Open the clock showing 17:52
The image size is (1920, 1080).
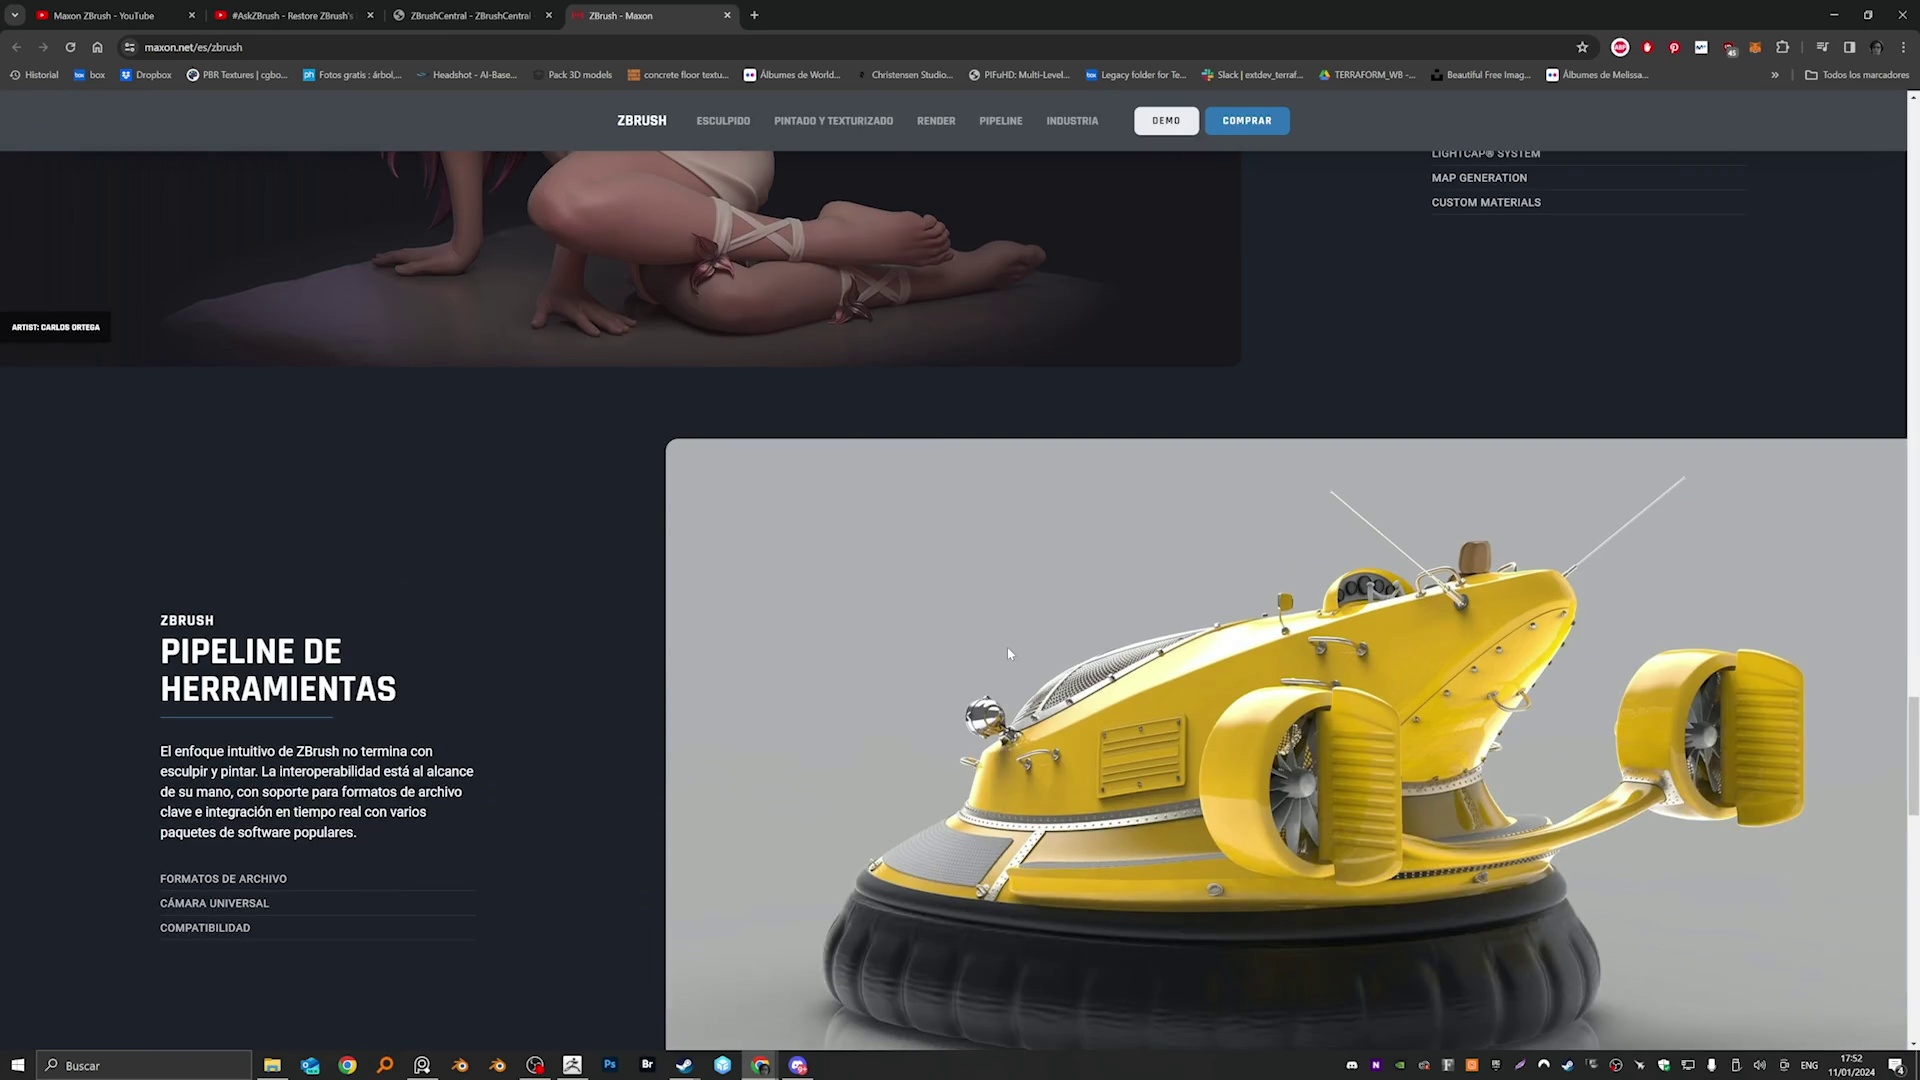pyautogui.click(x=1852, y=1065)
